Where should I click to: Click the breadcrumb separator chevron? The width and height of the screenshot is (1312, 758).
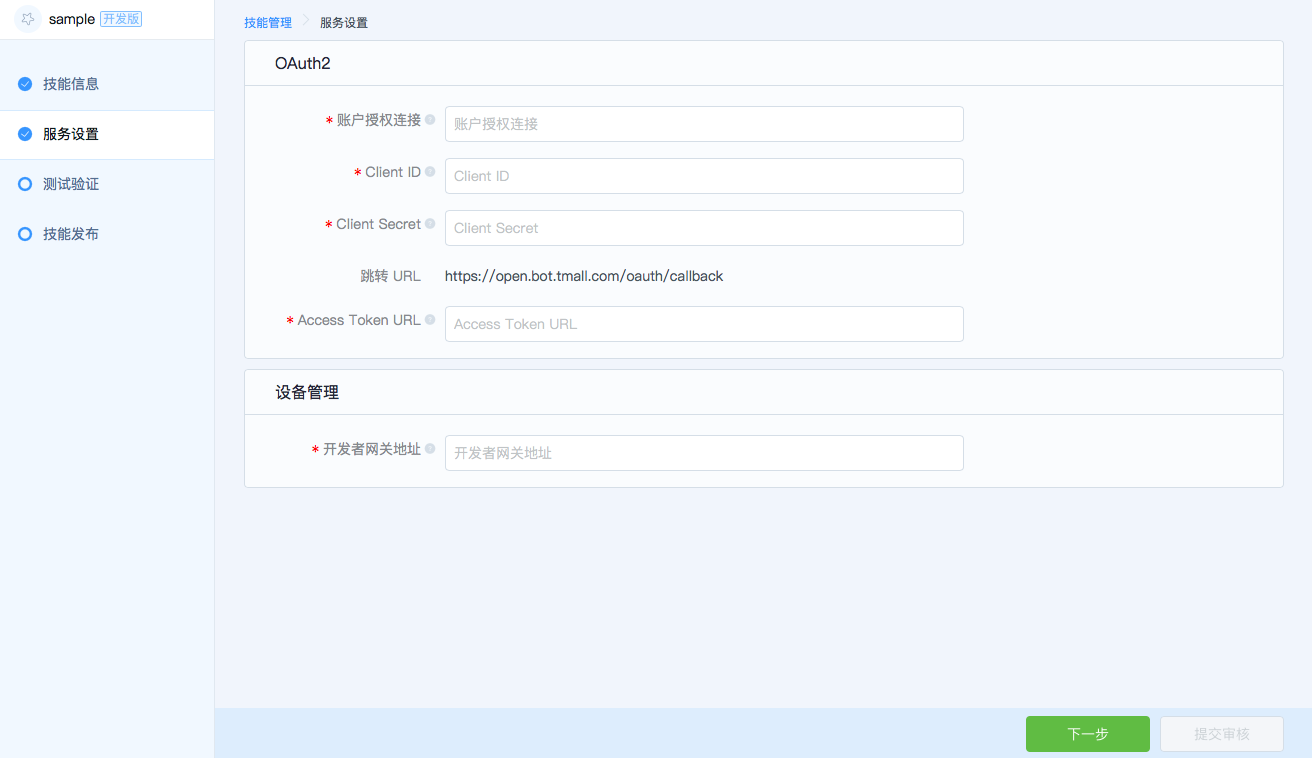coord(306,22)
